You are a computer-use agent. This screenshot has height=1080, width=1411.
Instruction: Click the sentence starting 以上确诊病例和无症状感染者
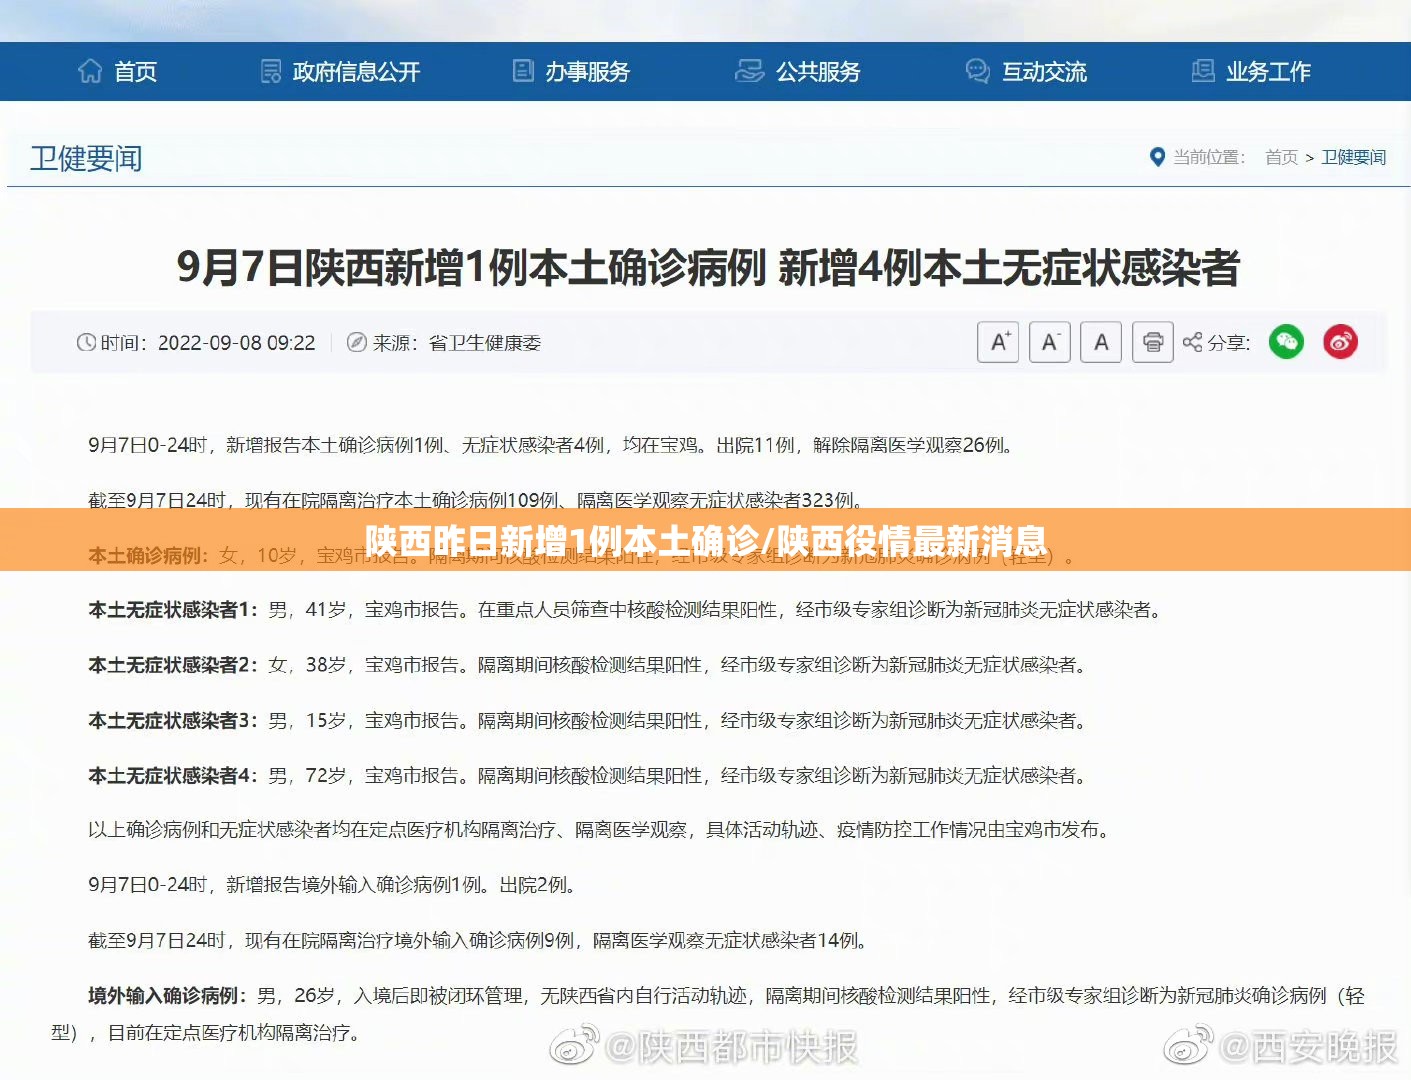[x=601, y=830]
